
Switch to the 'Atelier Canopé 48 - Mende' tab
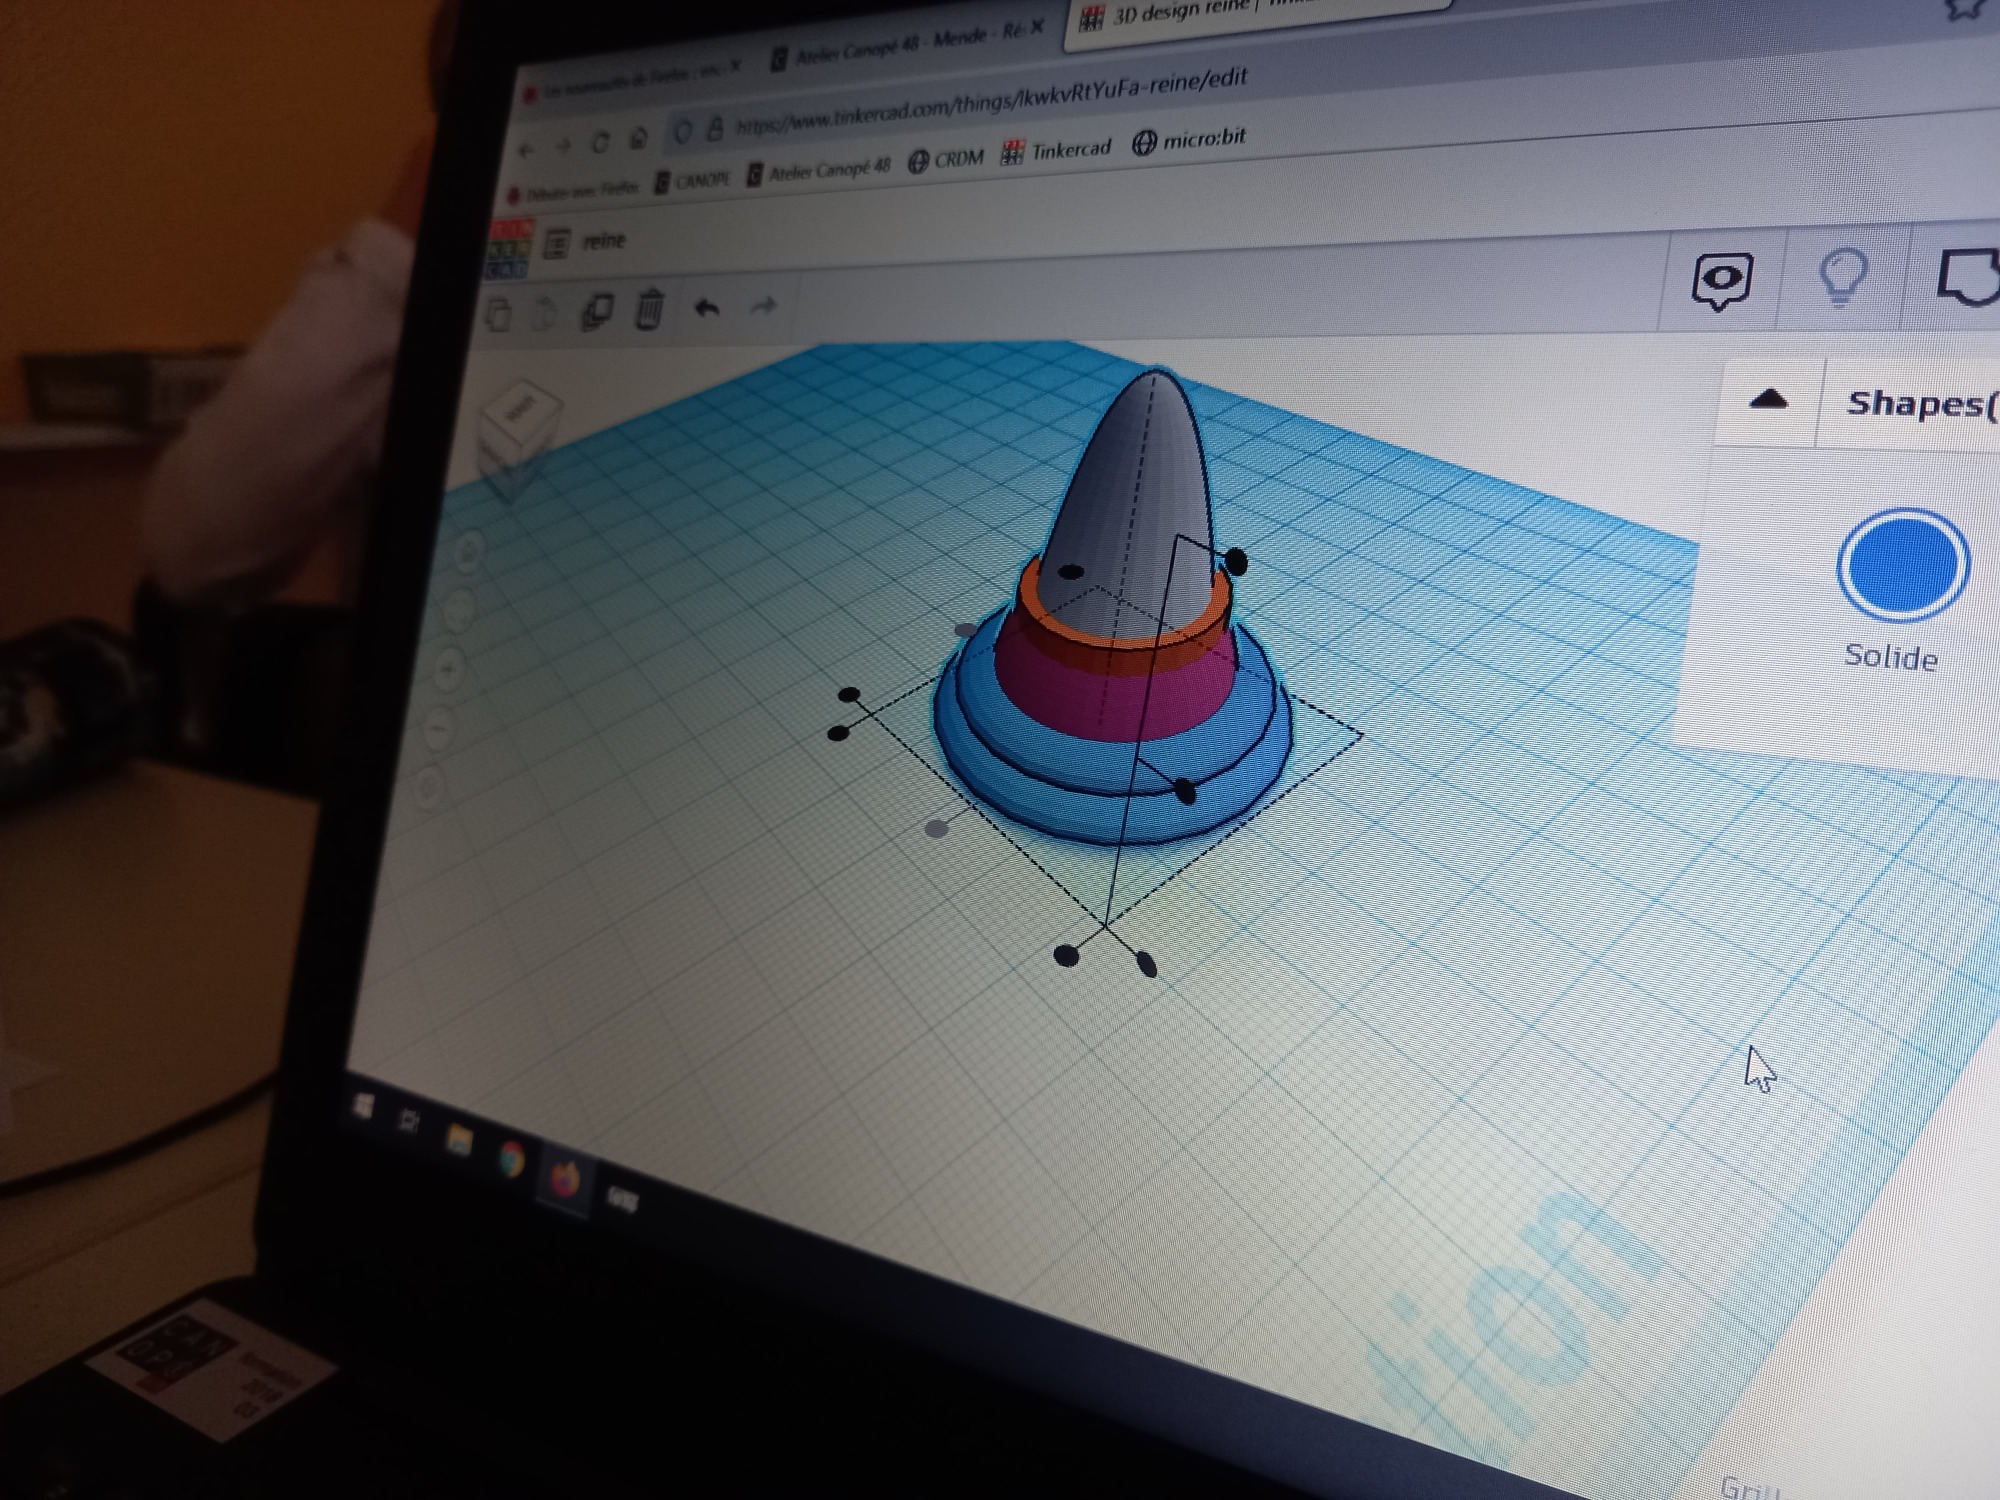[x=908, y=44]
